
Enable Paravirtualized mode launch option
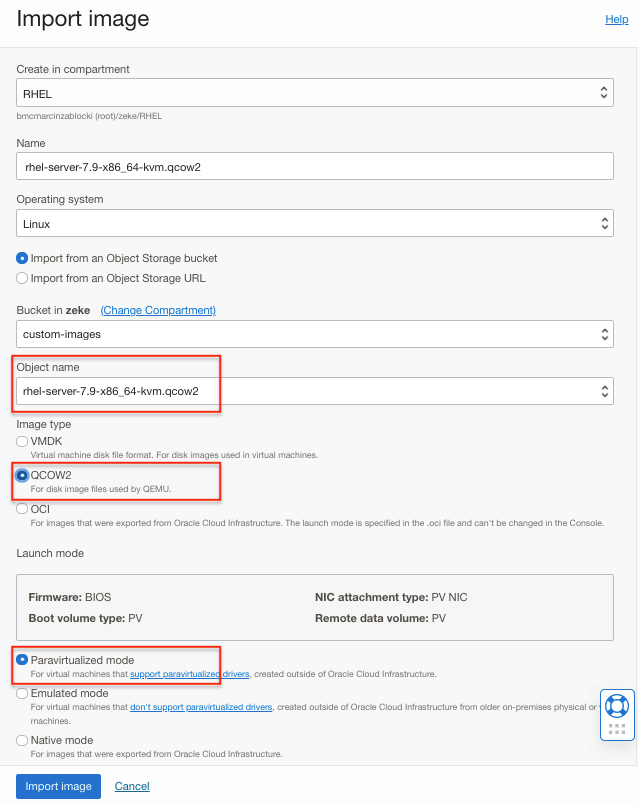[23, 660]
